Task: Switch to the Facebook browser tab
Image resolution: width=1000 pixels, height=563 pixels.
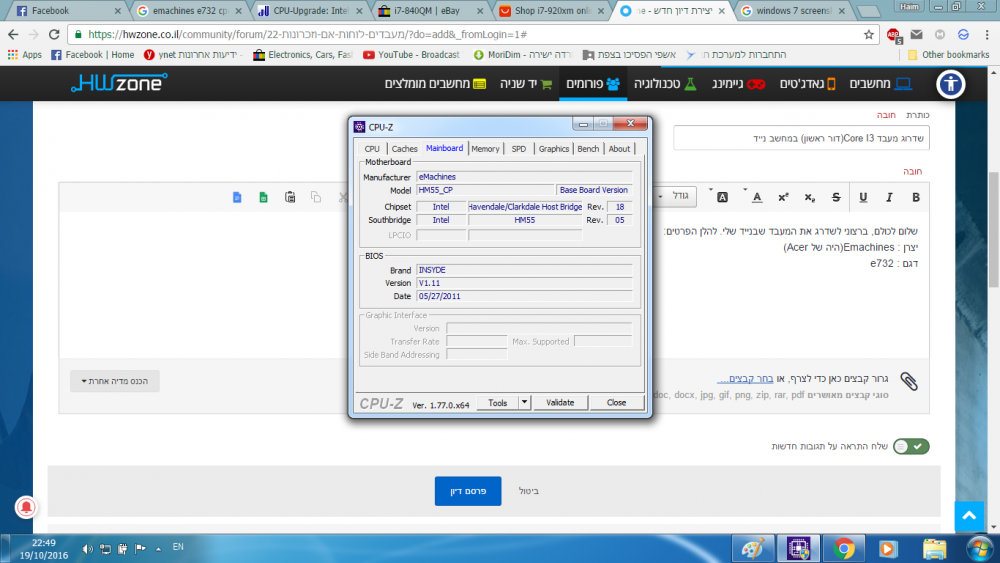Action: point(67,11)
